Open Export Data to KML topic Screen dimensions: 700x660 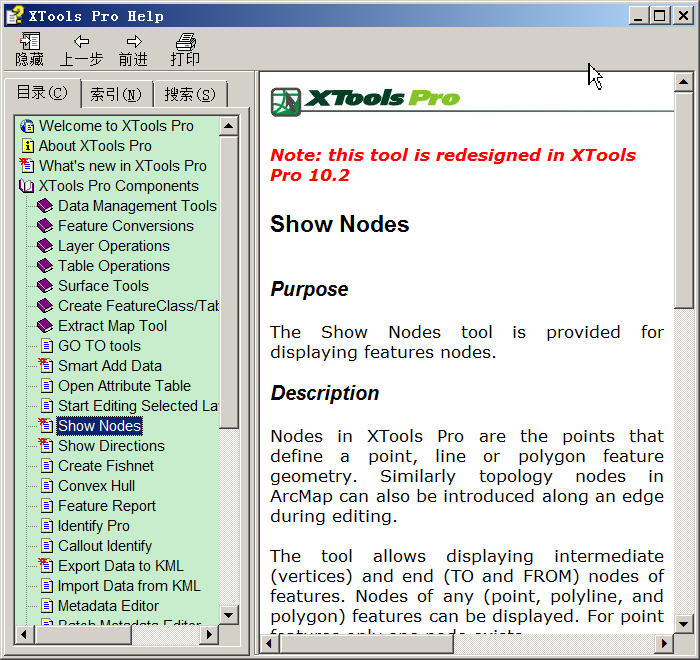coord(121,566)
